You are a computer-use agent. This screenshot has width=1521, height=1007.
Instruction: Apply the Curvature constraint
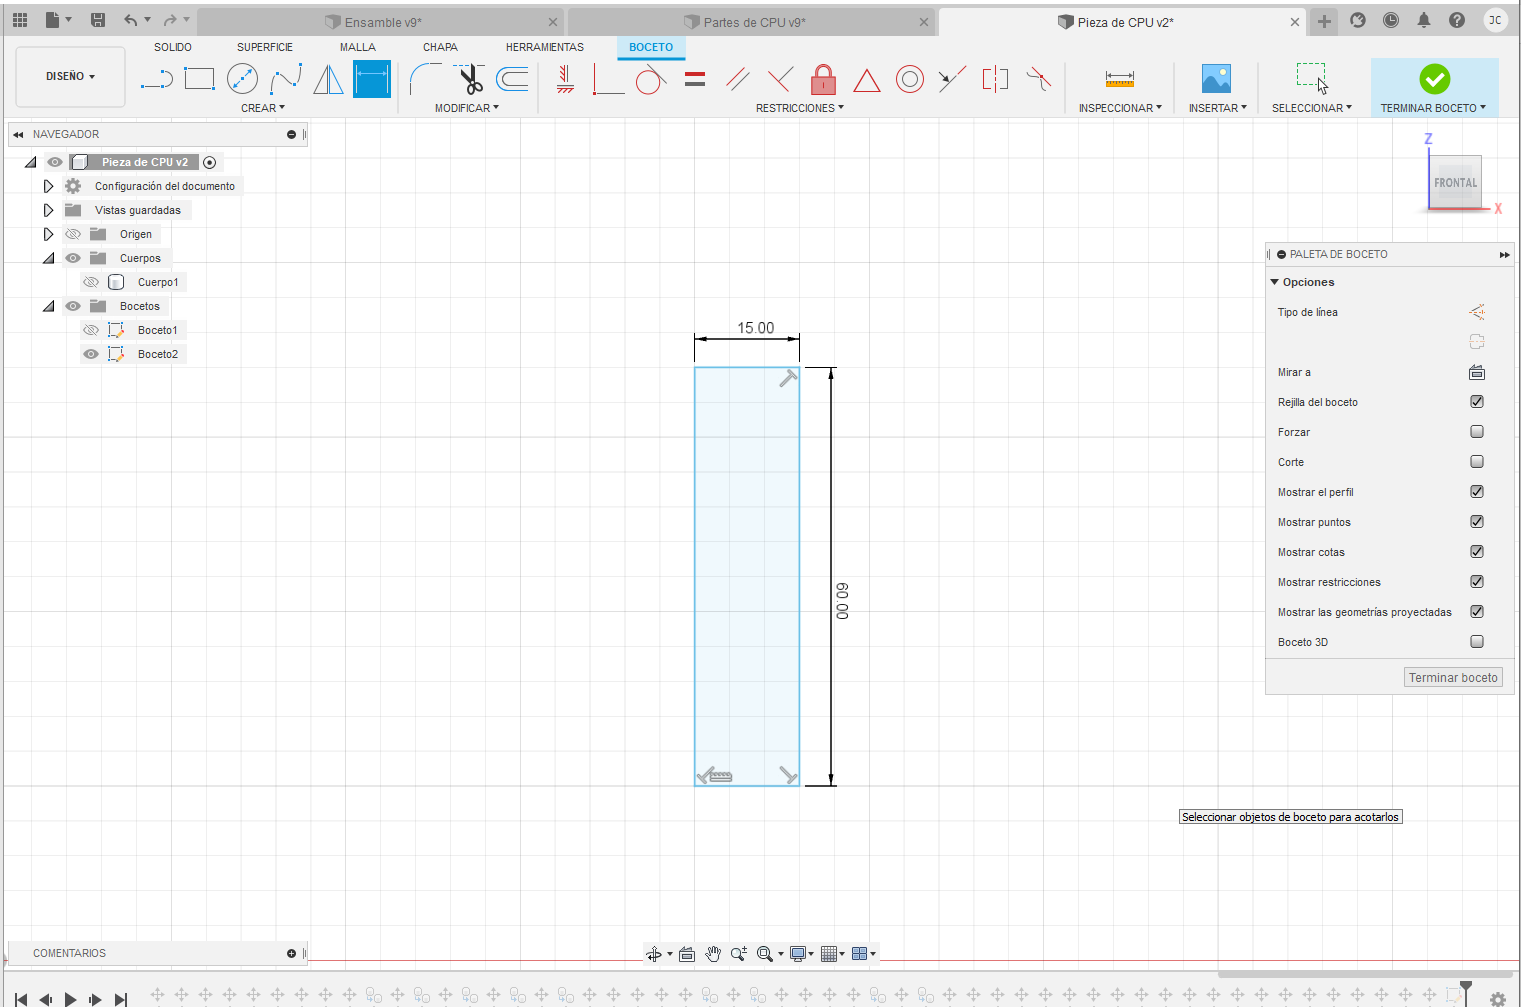[1039, 79]
